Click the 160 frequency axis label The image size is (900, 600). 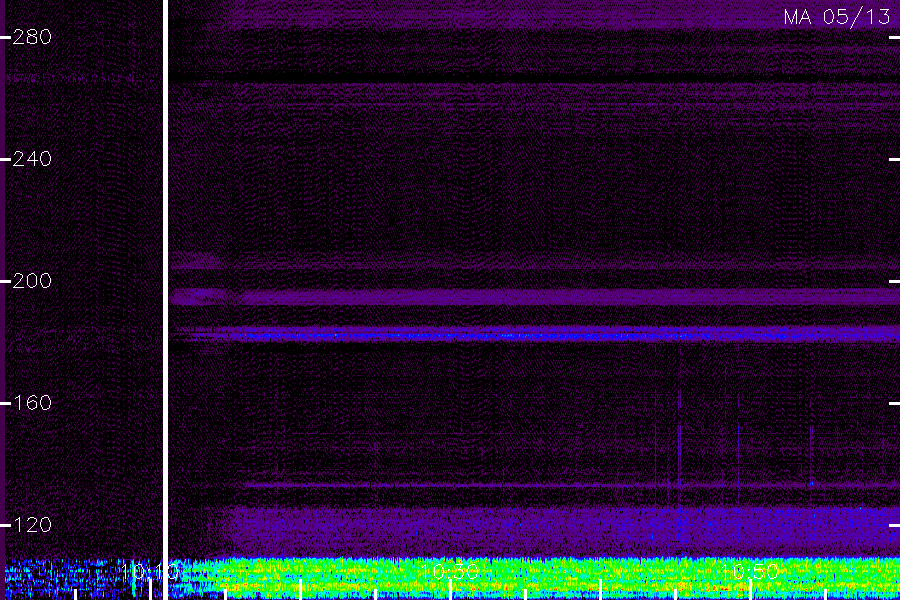[32, 403]
